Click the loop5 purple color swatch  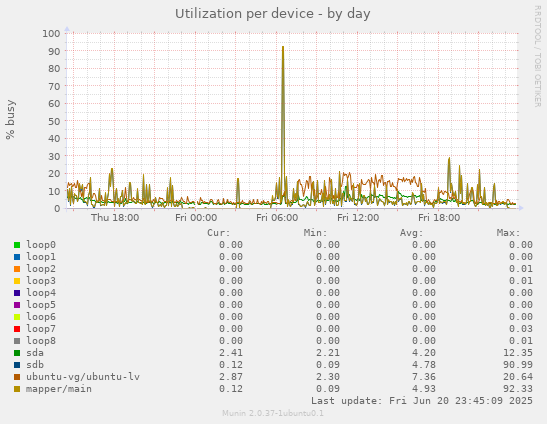click(x=17, y=305)
